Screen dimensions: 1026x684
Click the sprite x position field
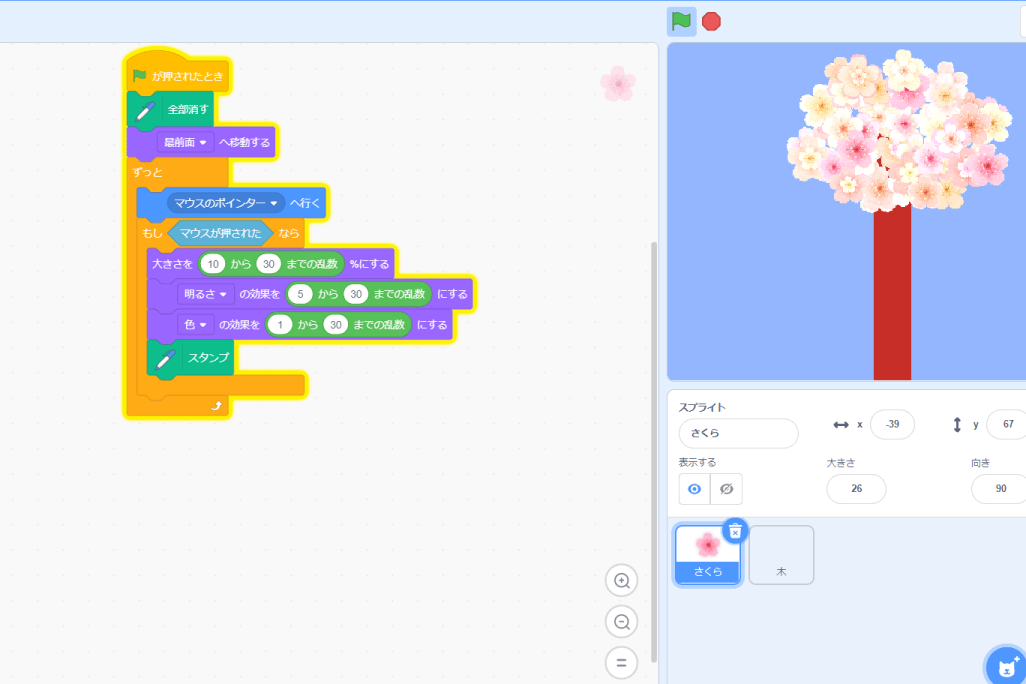(892, 424)
